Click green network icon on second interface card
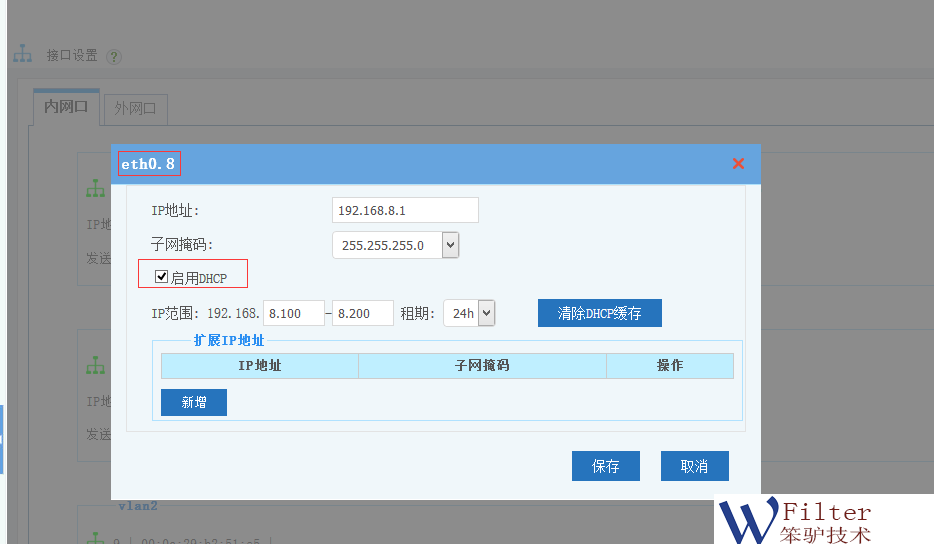The image size is (934, 544). (x=95, y=366)
